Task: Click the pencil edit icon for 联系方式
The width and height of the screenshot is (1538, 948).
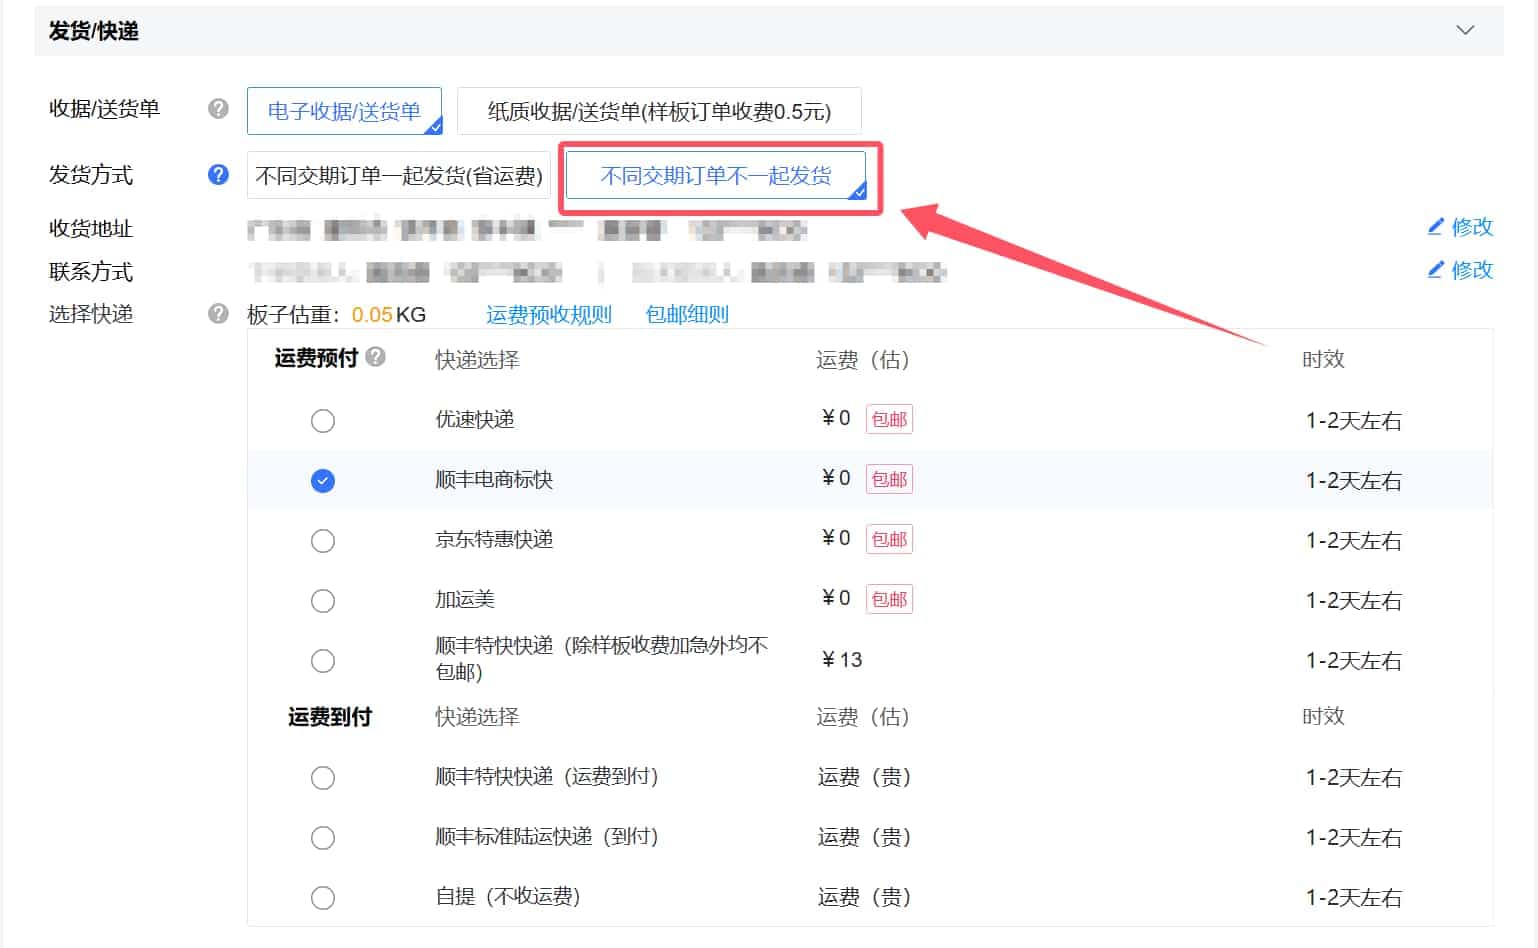Action: point(1437,270)
